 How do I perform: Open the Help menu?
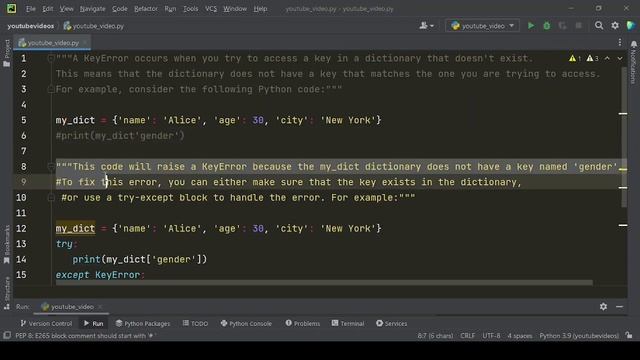pyautogui.click(x=260, y=9)
